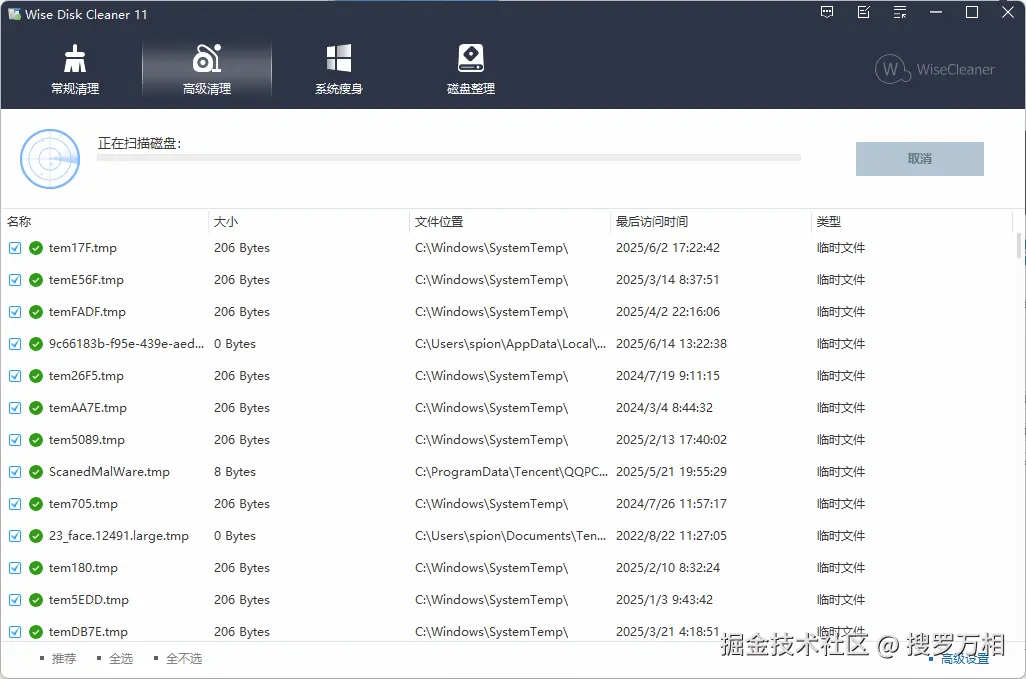
Task: Select the file name ScanedMalWare.tmp
Action: [109, 472]
